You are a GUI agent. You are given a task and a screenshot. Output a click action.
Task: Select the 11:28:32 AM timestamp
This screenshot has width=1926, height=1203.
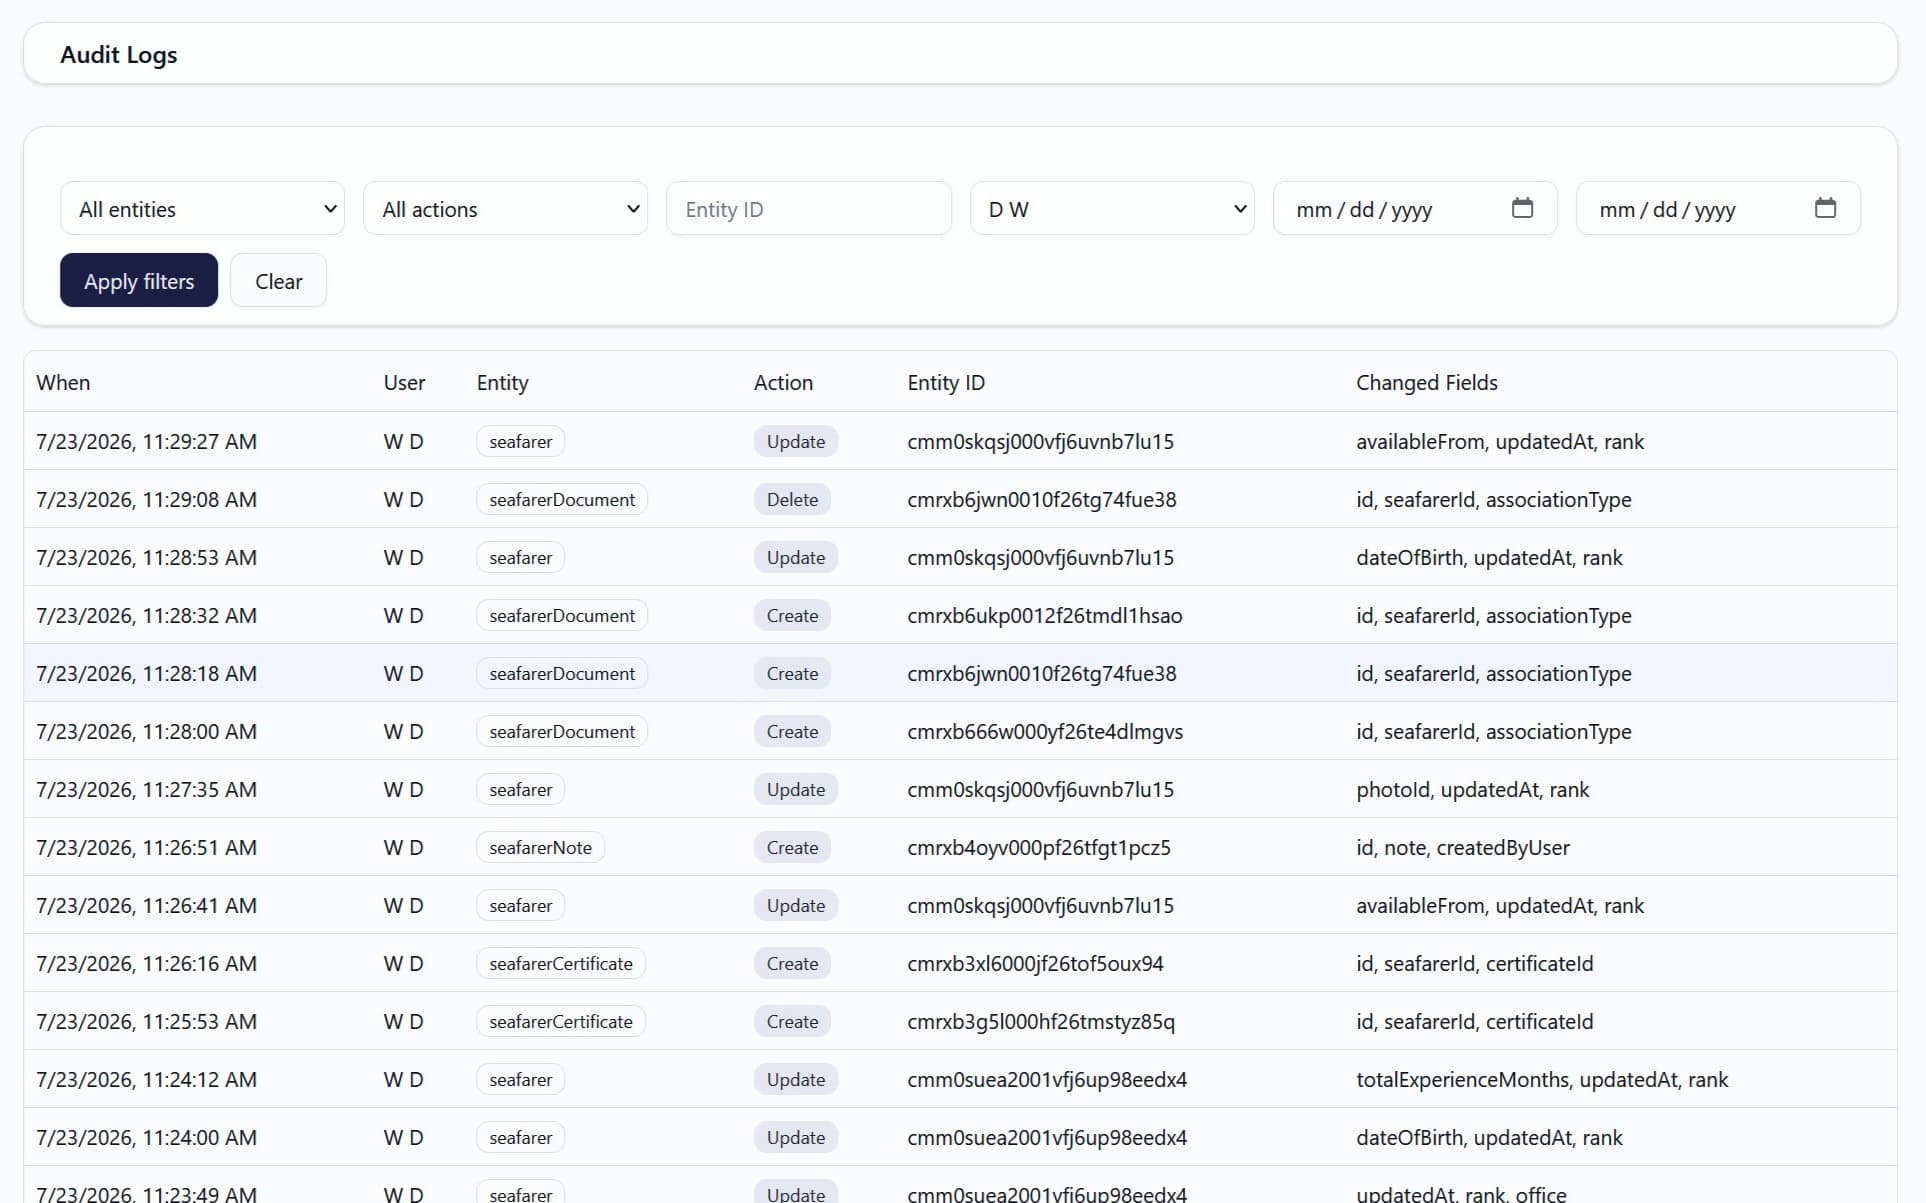pyautogui.click(x=147, y=615)
